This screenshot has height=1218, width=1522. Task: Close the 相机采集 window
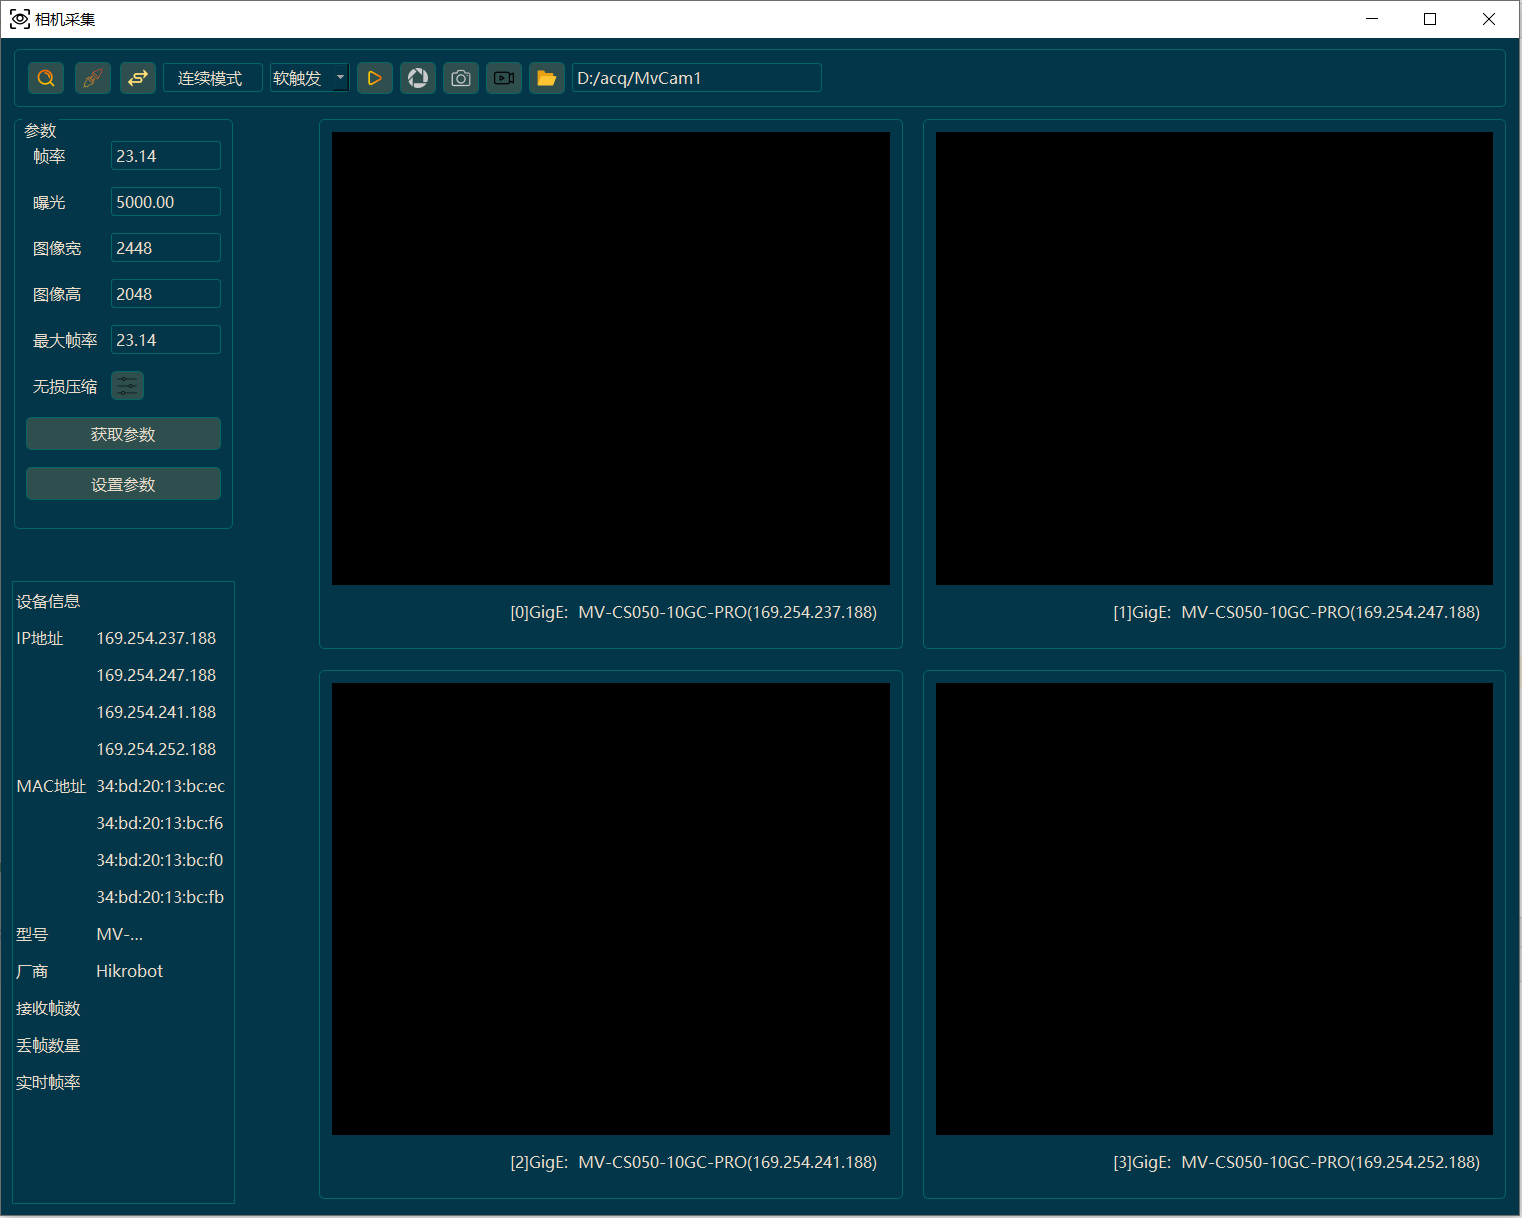coord(1488,19)
